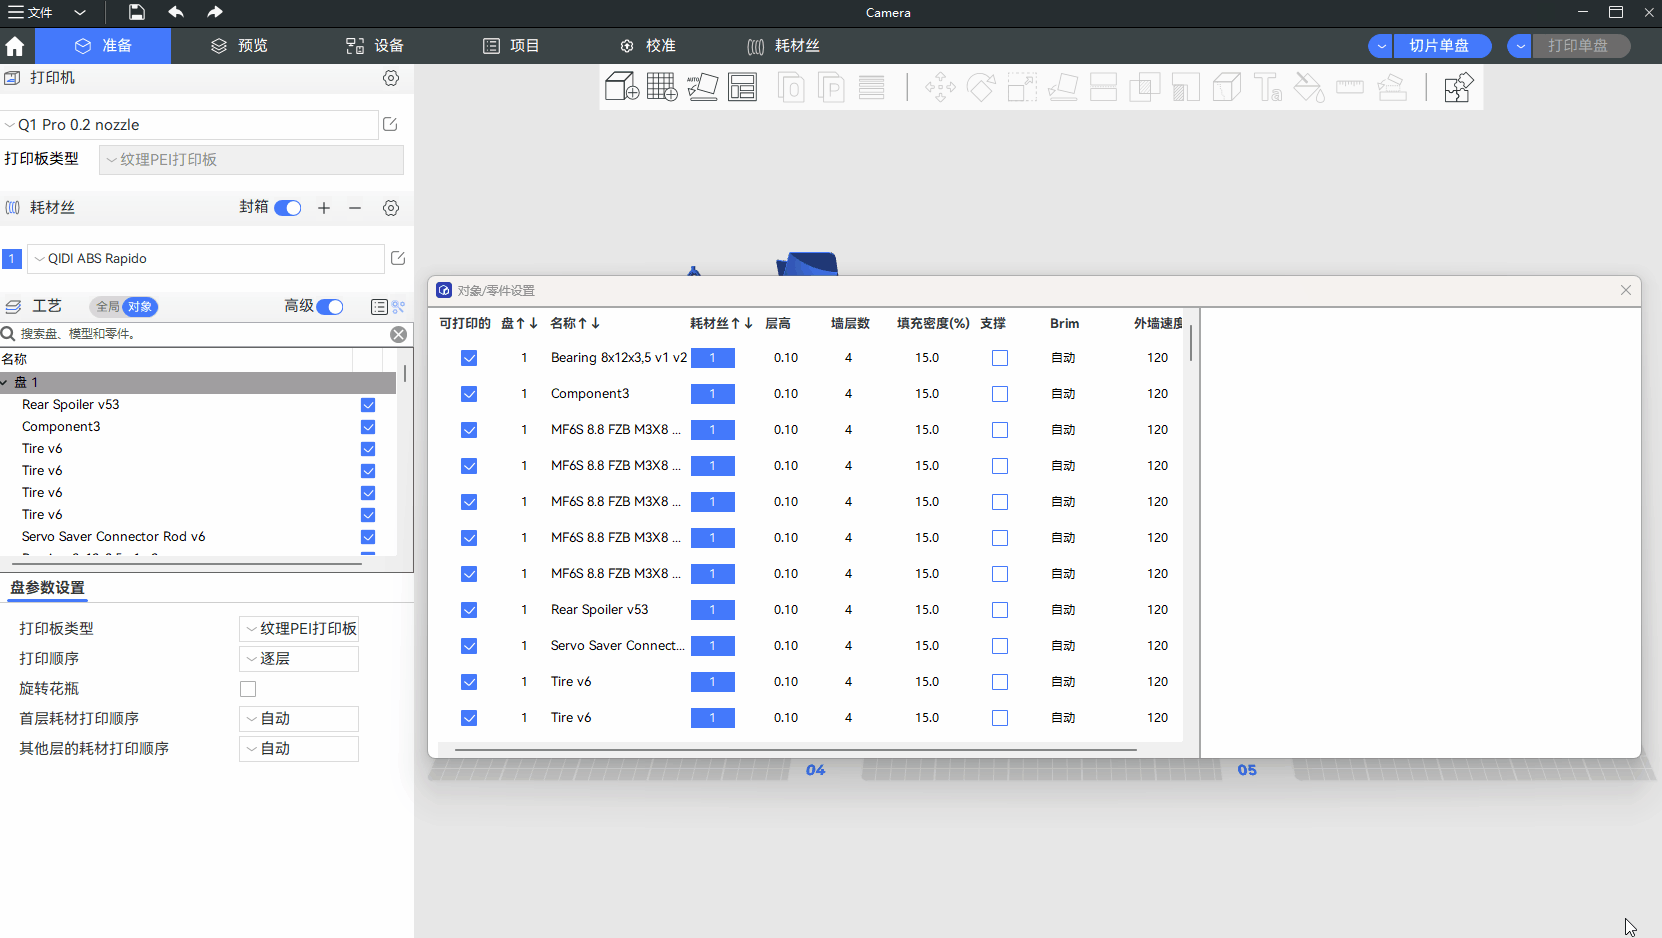This screenshot has width=1662, height=938.
Task: Click the filament color swatch for Component3
Action: pyautogui.click(x=712, y=394)
